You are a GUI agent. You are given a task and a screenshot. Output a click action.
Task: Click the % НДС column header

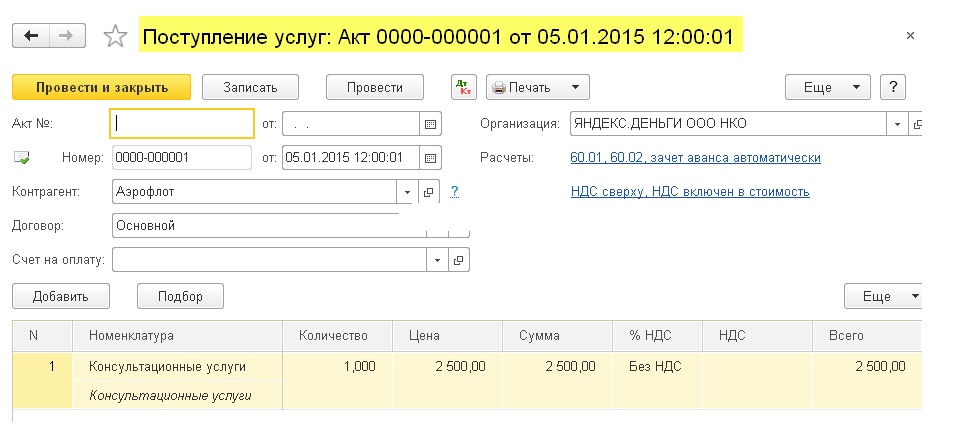coord(657,336)
